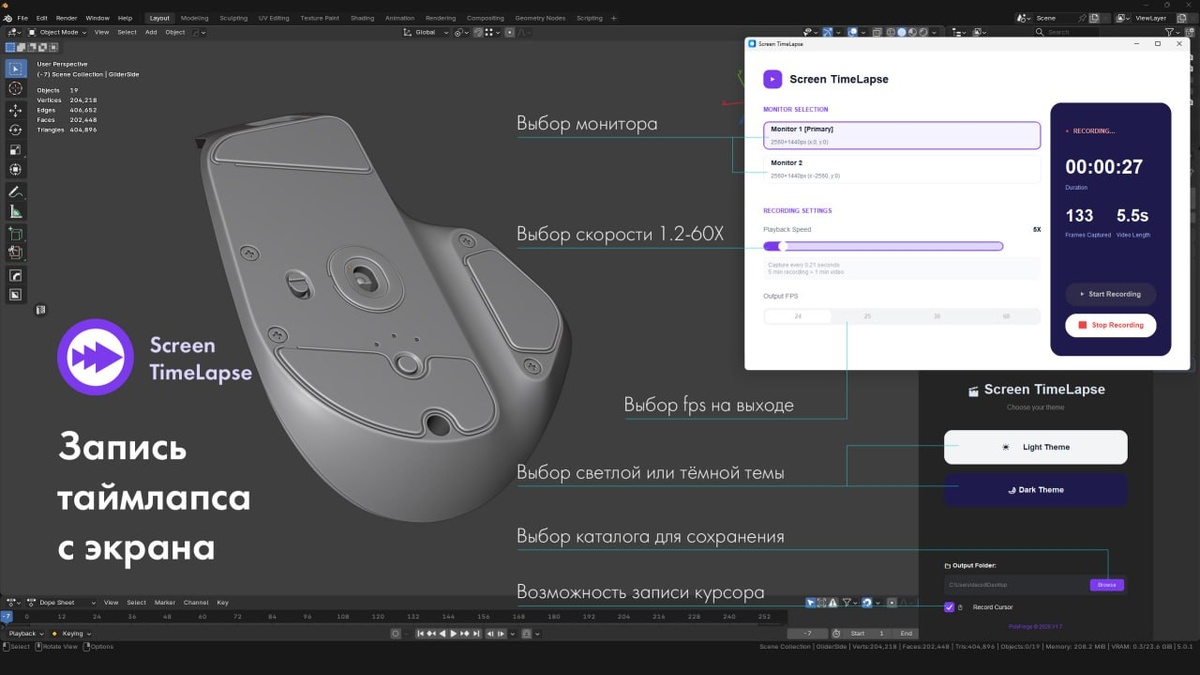
Task: Select the Add Cube tool in Blender
Action: [15, 234]
